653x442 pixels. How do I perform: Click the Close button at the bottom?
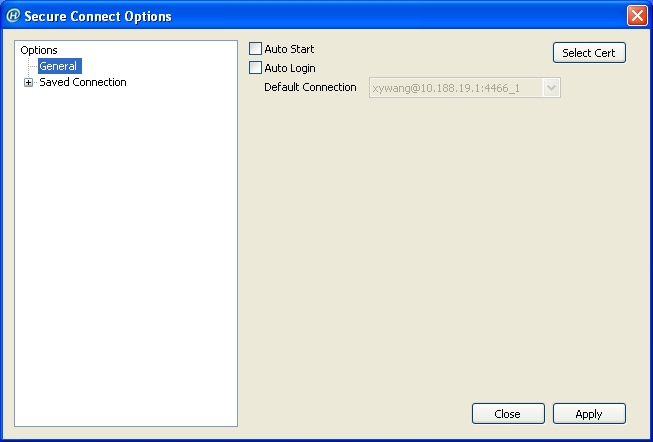click(508, 414)
